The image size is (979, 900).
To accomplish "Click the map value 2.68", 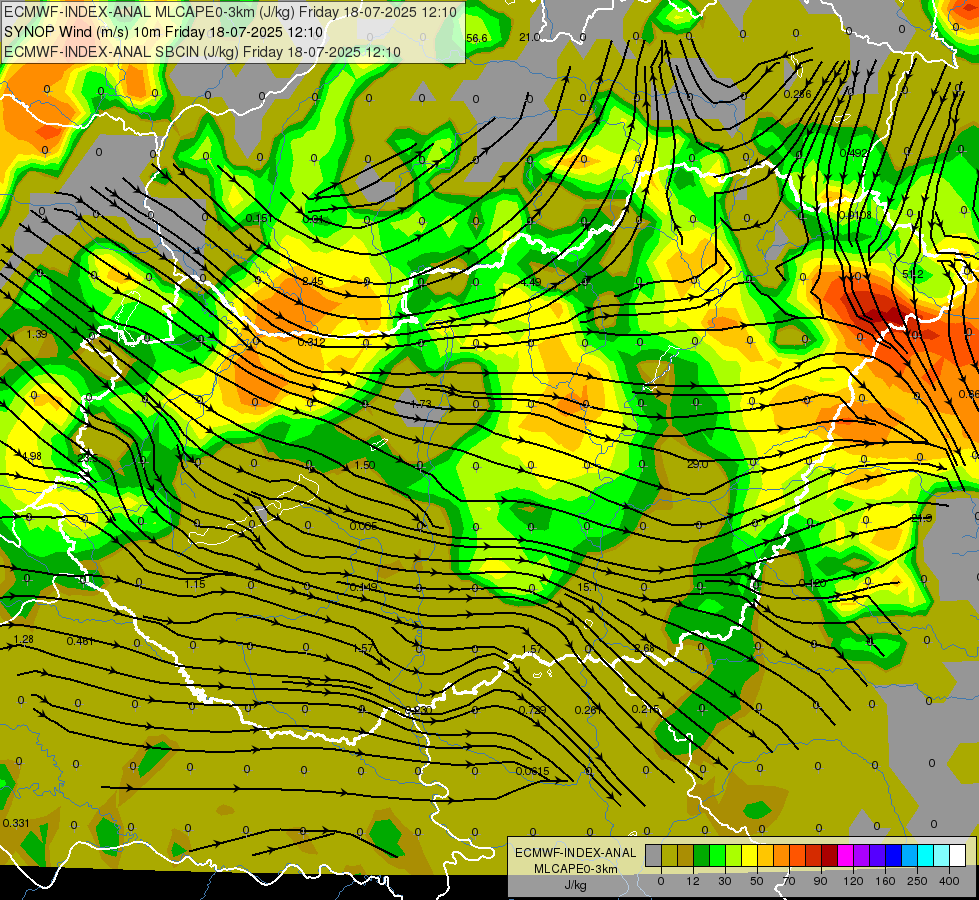I will click(644, 648).
